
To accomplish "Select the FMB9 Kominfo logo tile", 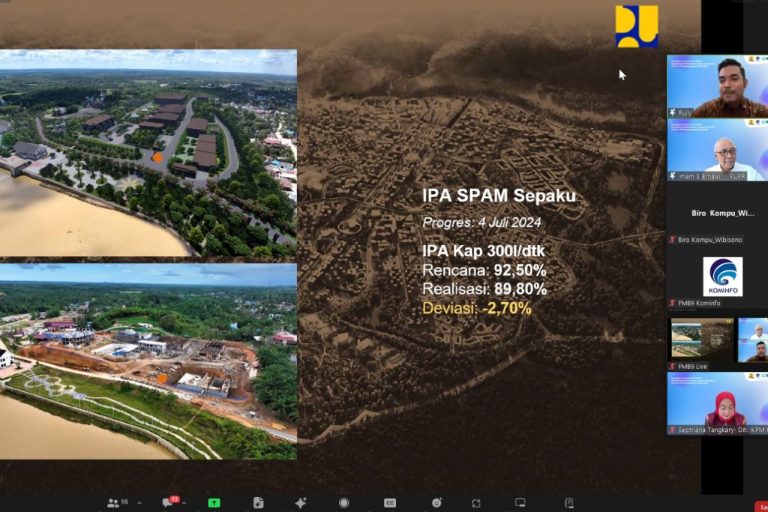I will click(x=716, y=277).
